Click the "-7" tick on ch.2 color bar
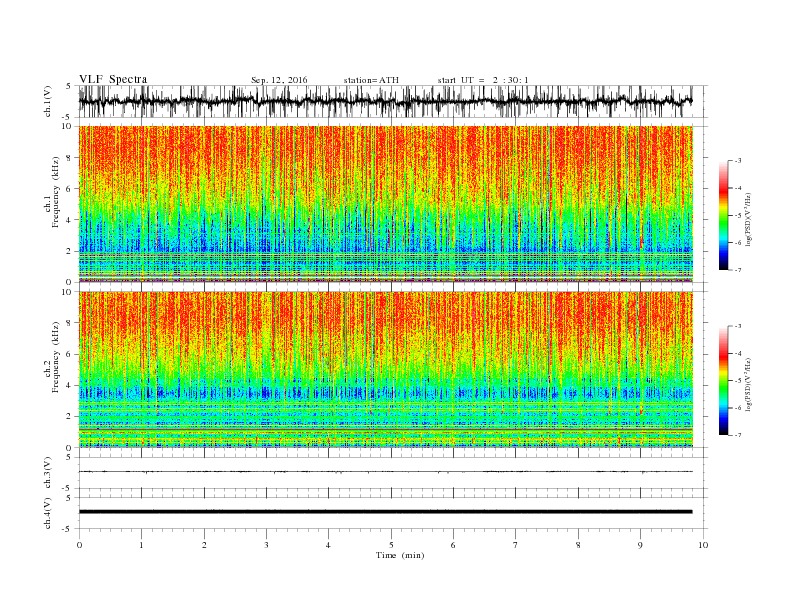The height and width of the screenshot is (612, 792). [738, 435]
